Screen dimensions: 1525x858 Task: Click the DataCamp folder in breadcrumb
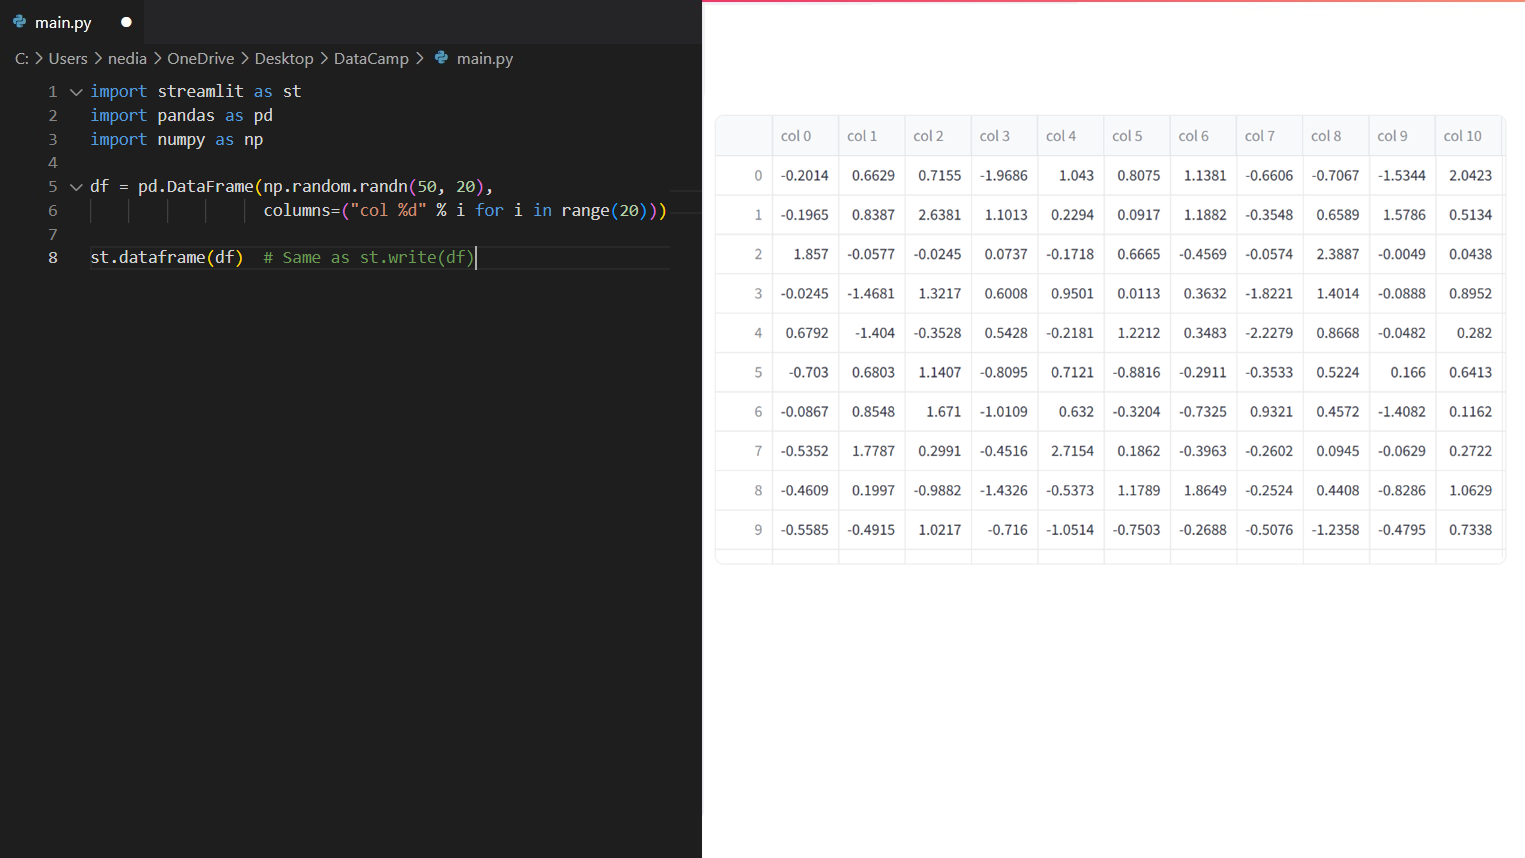(x=371, y=59)
